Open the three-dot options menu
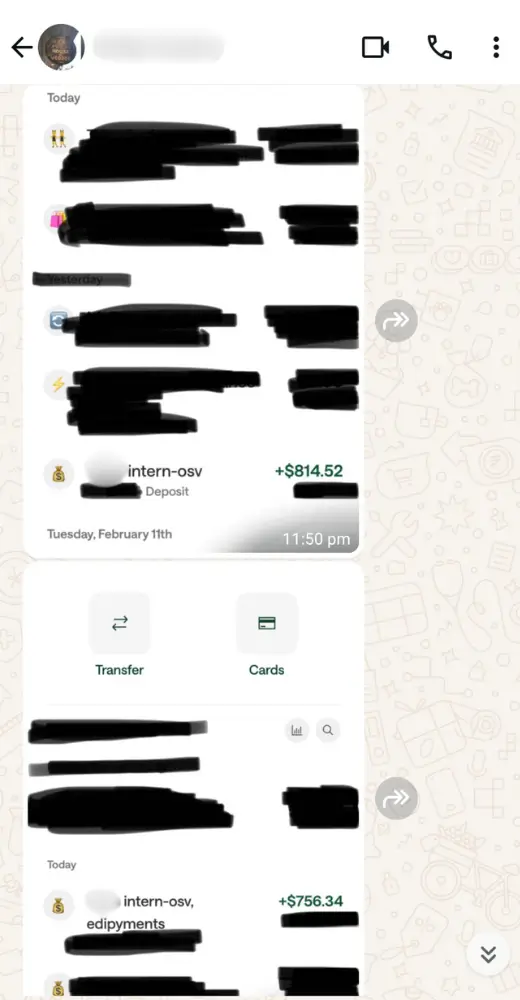This screenshot has height=1000, width=520. [x=496, y=47]
